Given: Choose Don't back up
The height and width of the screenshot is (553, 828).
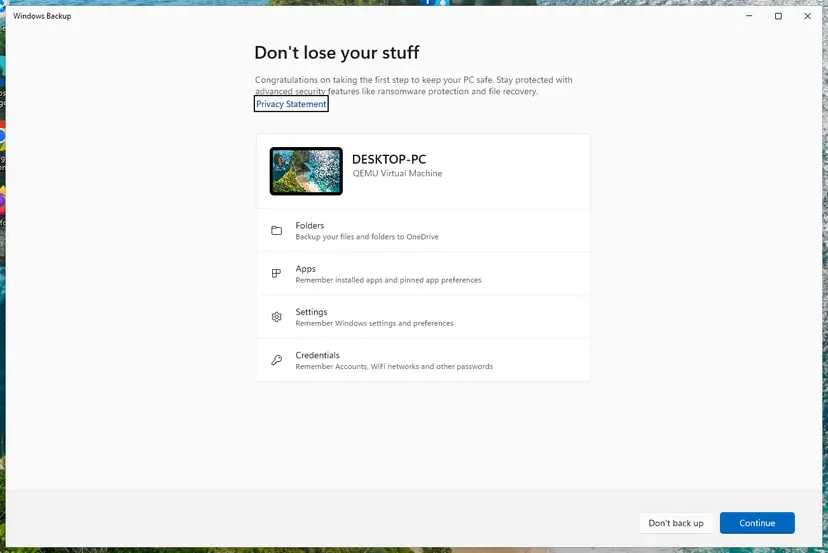Looking at the screenshot, I should pos(675,523).
